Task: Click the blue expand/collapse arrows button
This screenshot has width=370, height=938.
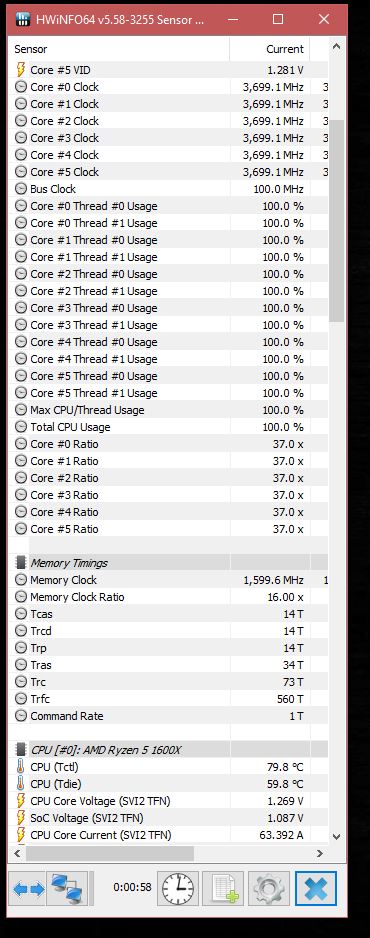Action: point(29,888)
